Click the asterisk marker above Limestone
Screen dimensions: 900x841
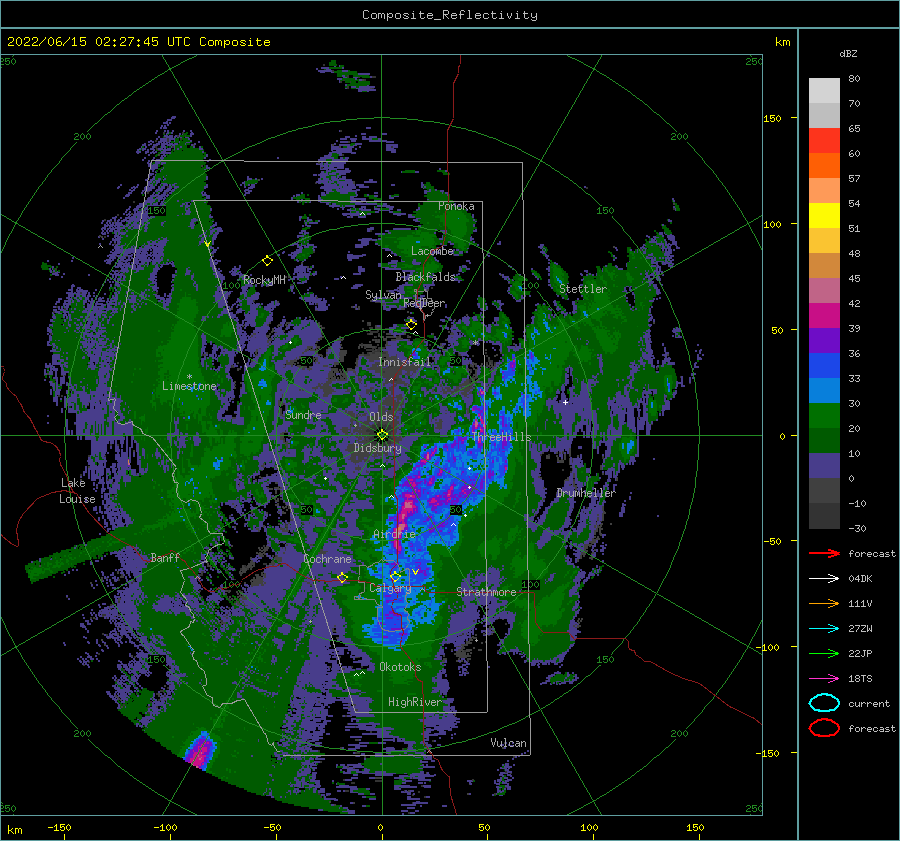point(189,377)
